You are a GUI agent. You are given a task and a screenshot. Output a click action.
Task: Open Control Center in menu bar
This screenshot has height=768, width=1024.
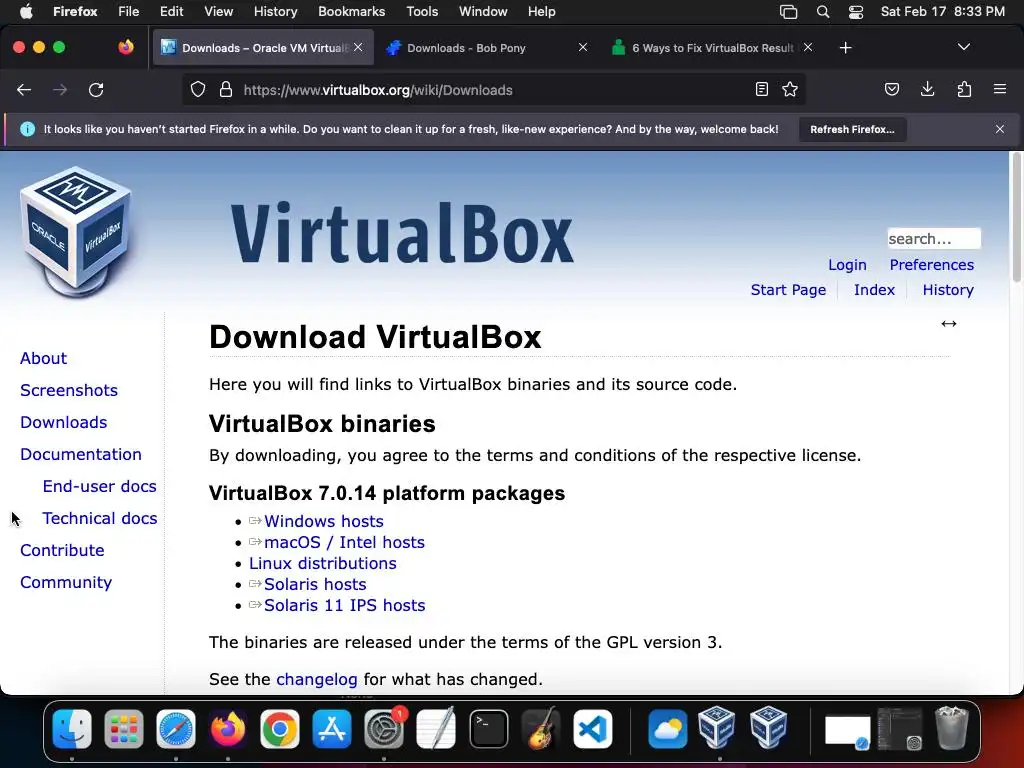[x=856, y=12]
